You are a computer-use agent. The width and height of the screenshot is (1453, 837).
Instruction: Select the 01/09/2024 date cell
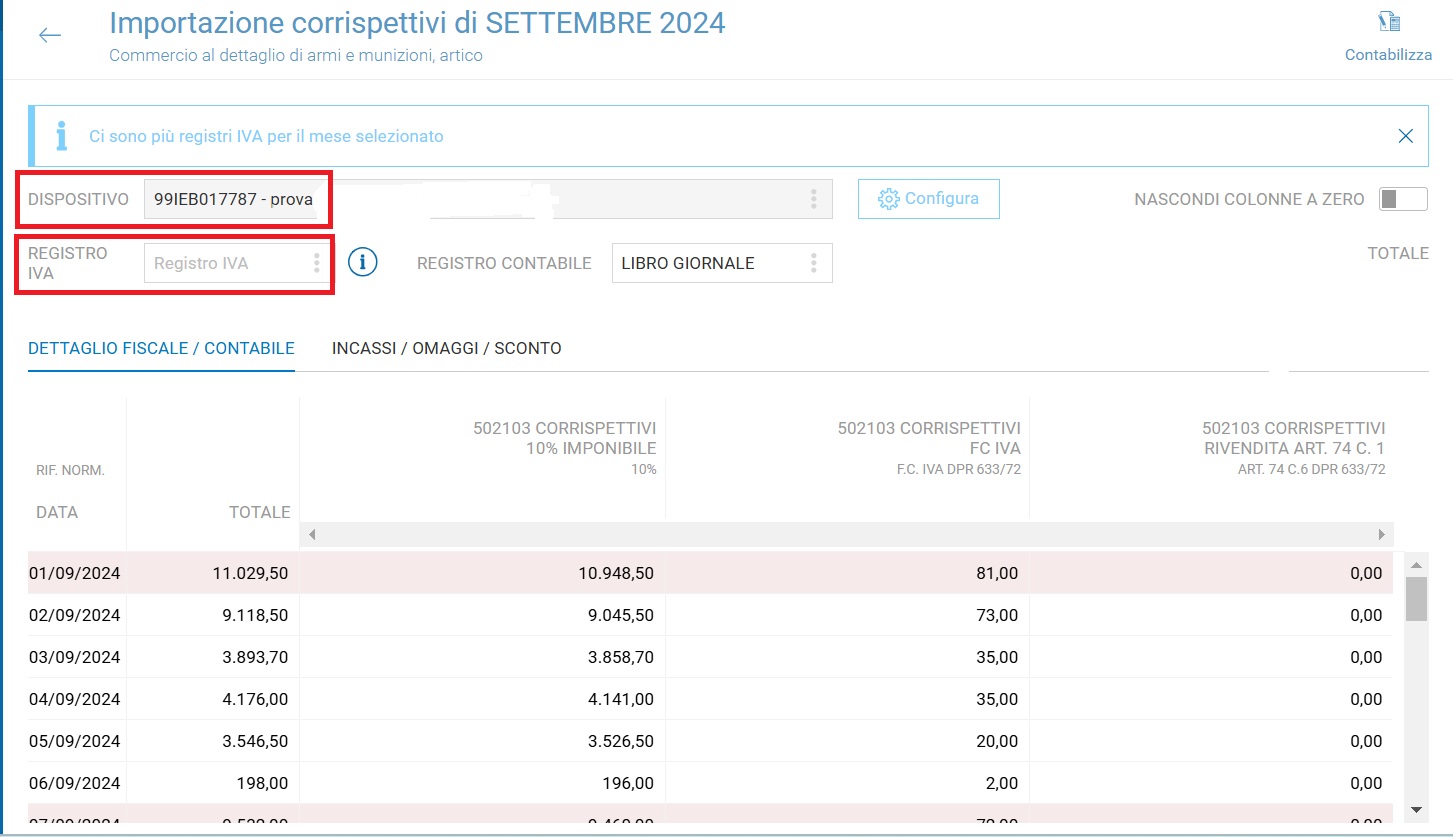click(x=75, y=573)
